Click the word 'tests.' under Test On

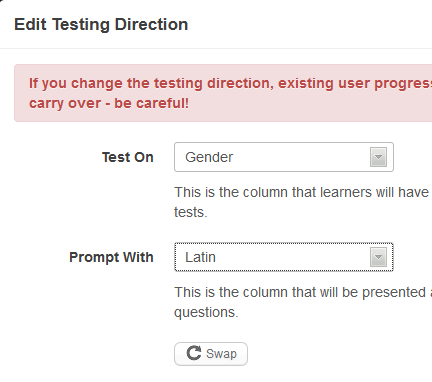pos(191,212)
